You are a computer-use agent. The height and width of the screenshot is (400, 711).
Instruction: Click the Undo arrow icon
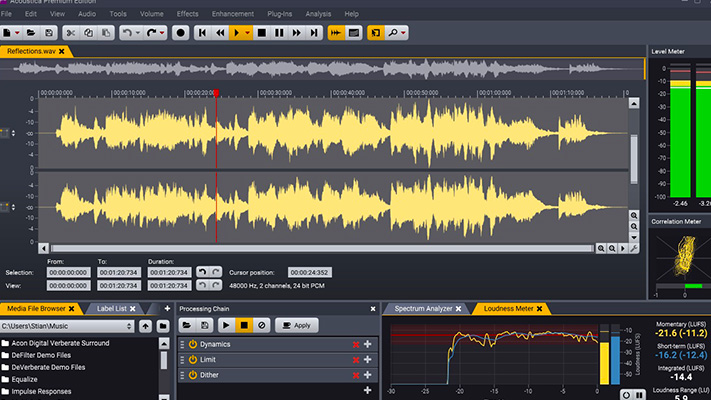[129, 33]
